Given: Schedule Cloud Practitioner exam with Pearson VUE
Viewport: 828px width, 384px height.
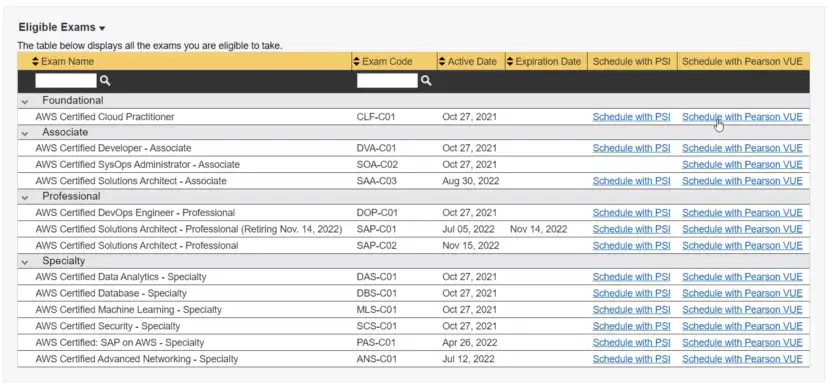Looking at the screenshot, I should [x=742, y=117].
